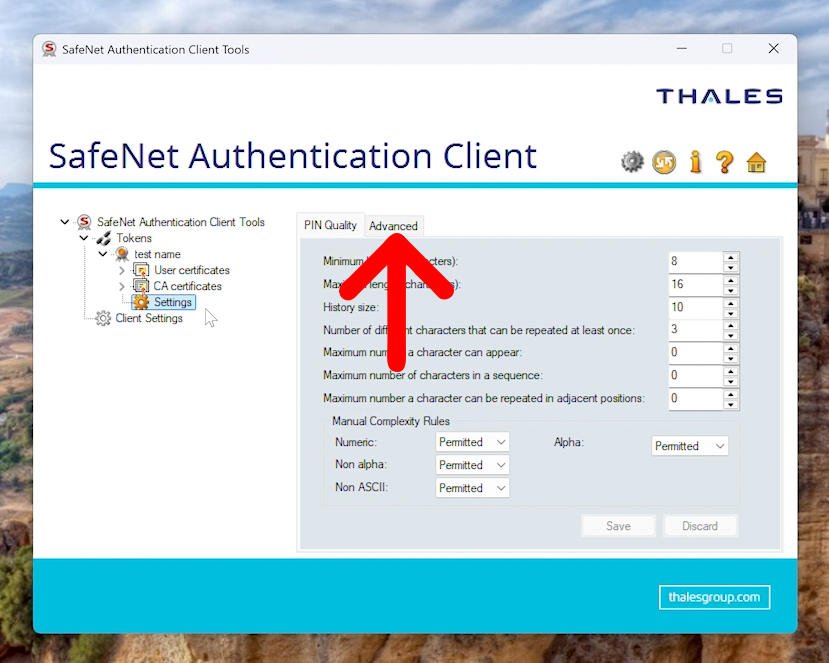Open the About info icon

click(695, 162)
